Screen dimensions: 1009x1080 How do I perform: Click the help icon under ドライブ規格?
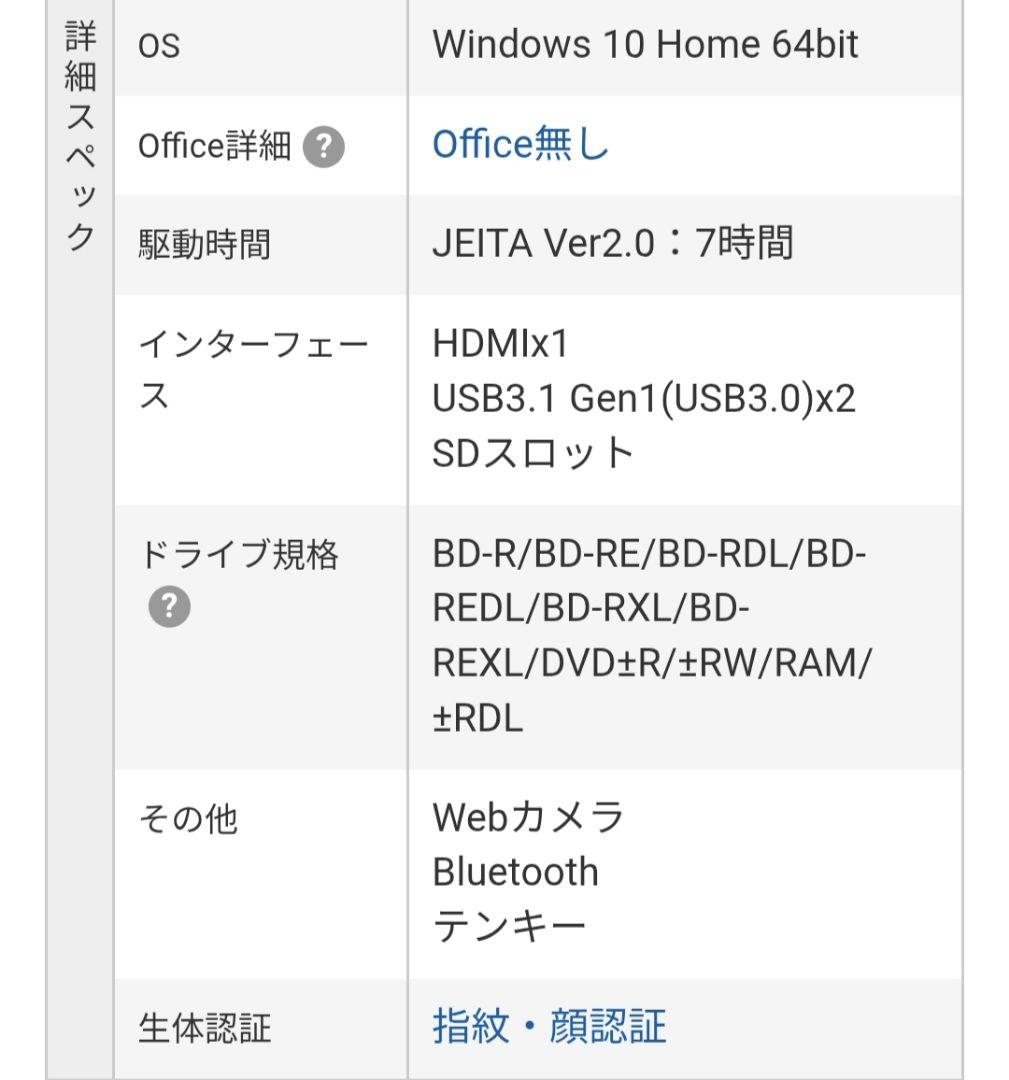click(x=169, y=606)
